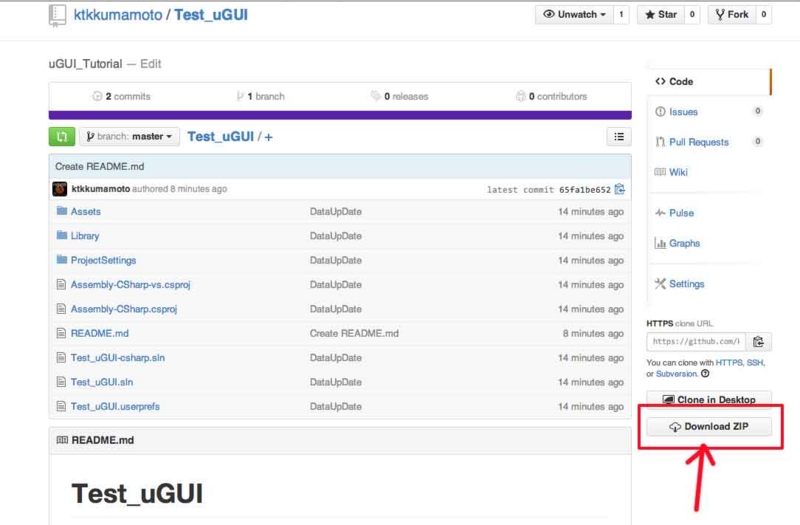This screenshot has height=525, width=800.
Task: Click the fork count 0
Action: [763, 14]
